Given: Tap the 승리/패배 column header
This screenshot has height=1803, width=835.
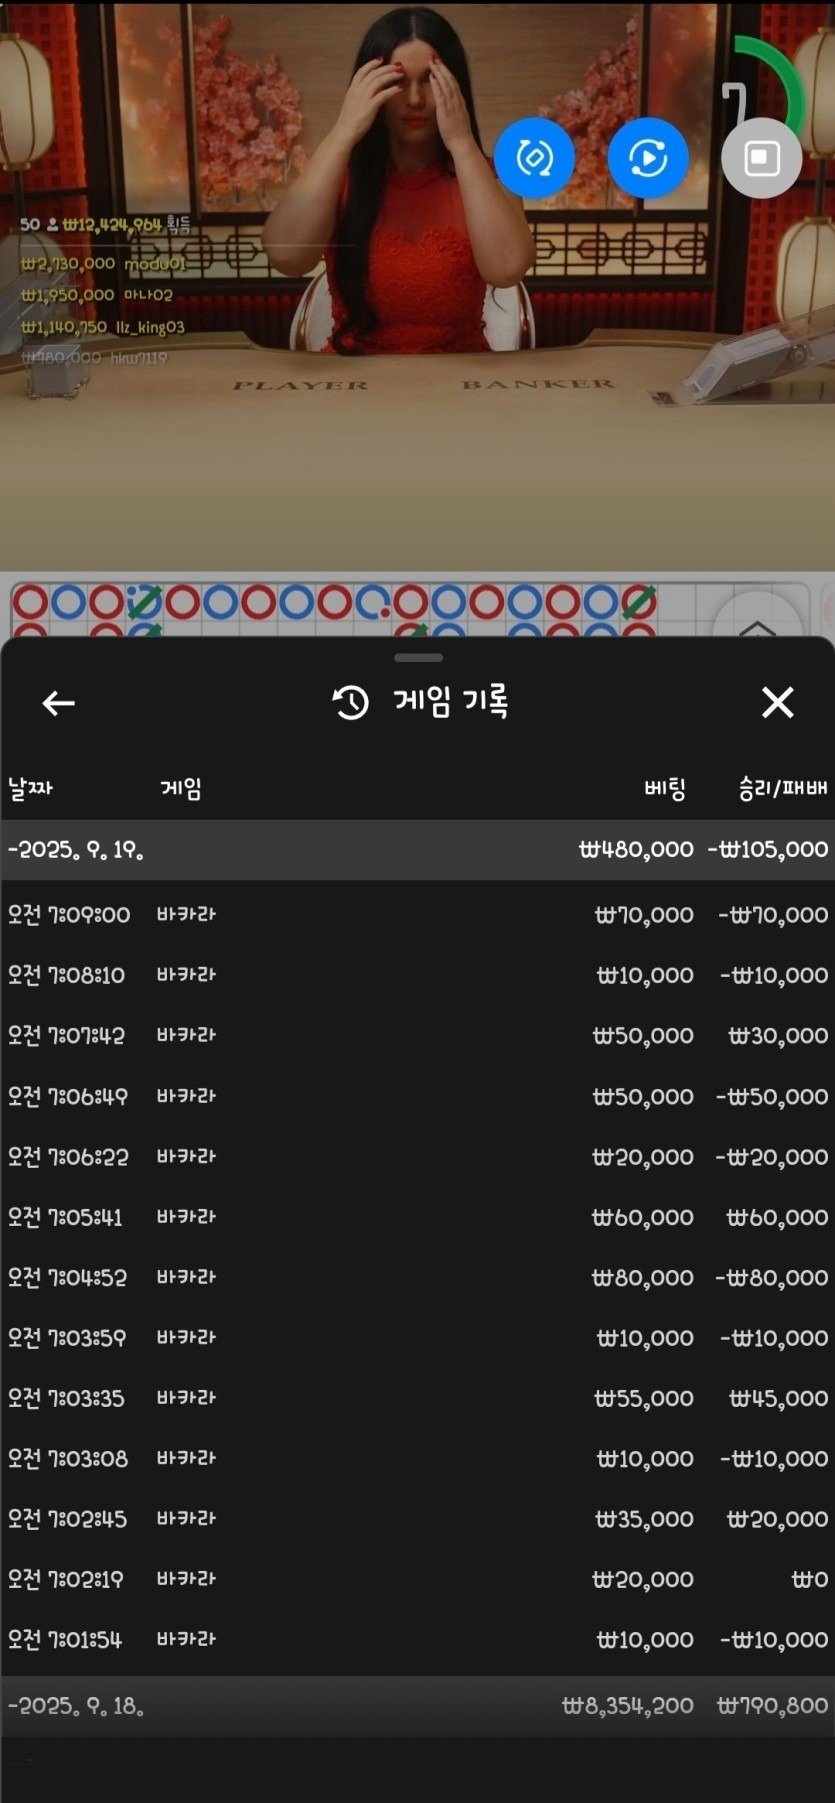Looking at the screenshot, I should point(782,789).
